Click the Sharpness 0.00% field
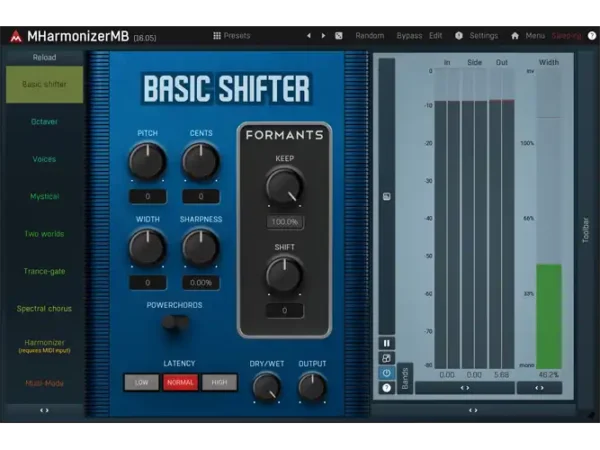 pyautogui.click(x=201, y=283)
